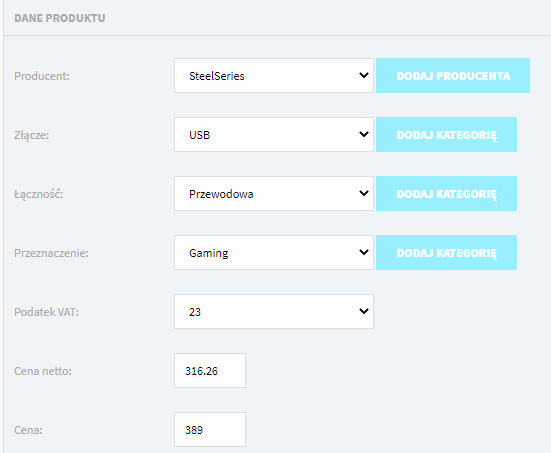The height and width of the screenshot is (453, 551).
Task: Open the Przeznaczenie dropdown showing Gaming
Action: (274, 253)
